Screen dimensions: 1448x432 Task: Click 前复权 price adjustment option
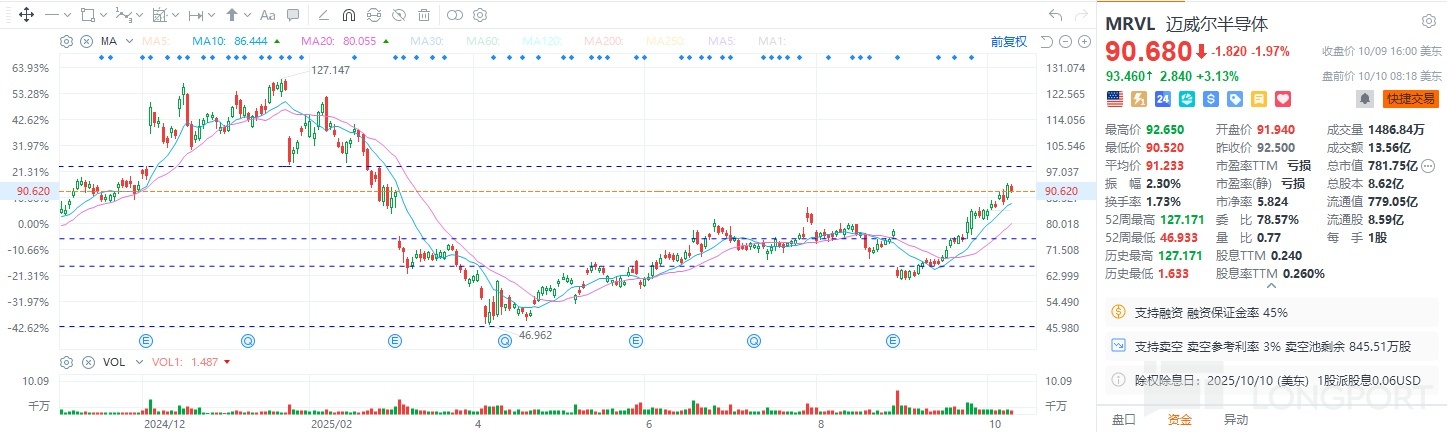[1008, 41]
